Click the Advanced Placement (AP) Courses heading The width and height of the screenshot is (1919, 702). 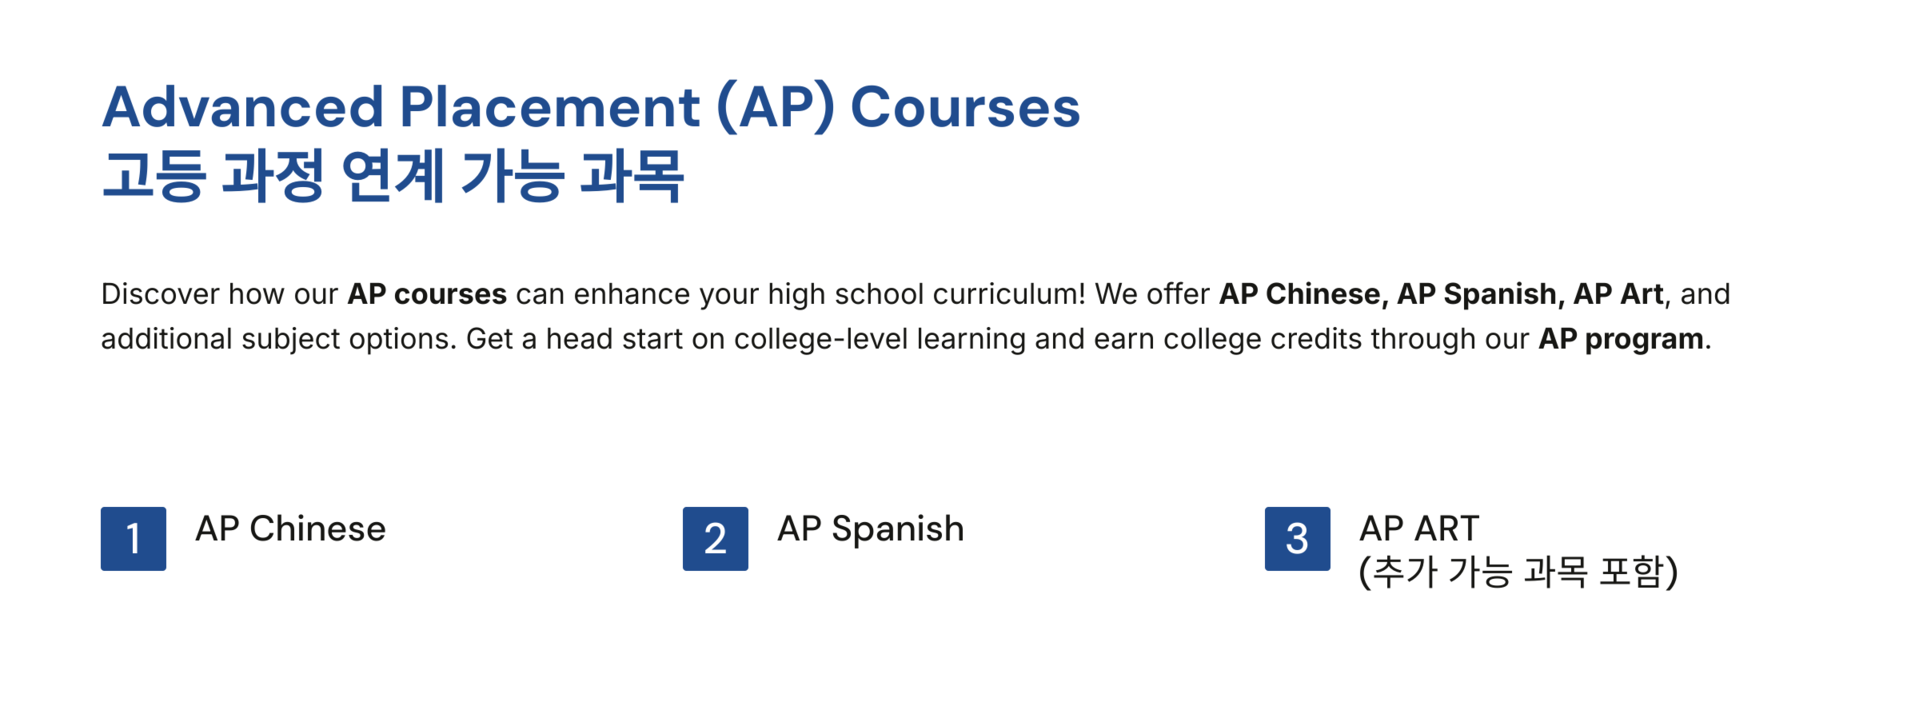591,107
